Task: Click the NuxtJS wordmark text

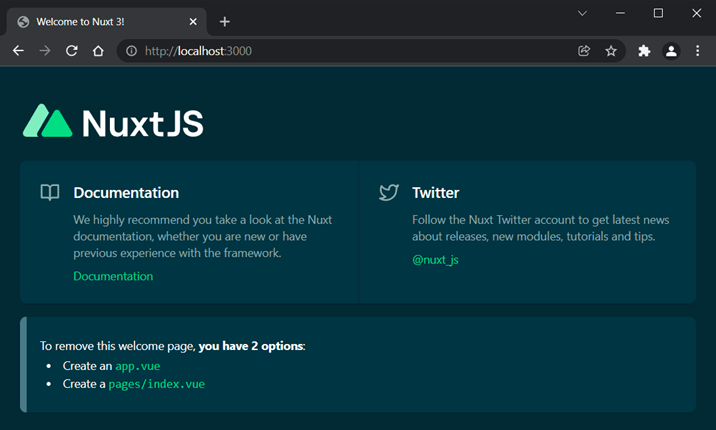Action: (142, 123)
